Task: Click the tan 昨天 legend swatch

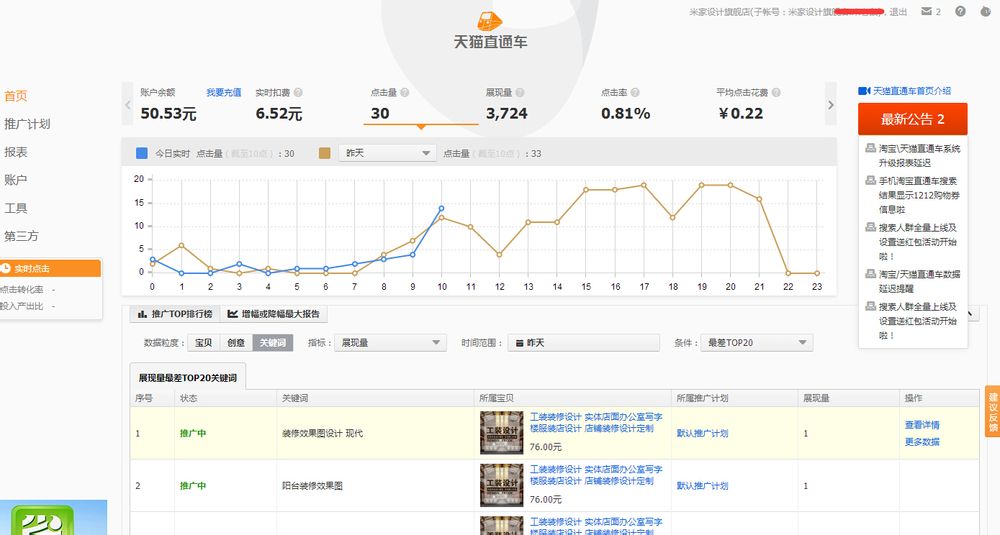Action: (x=325, y=153)
